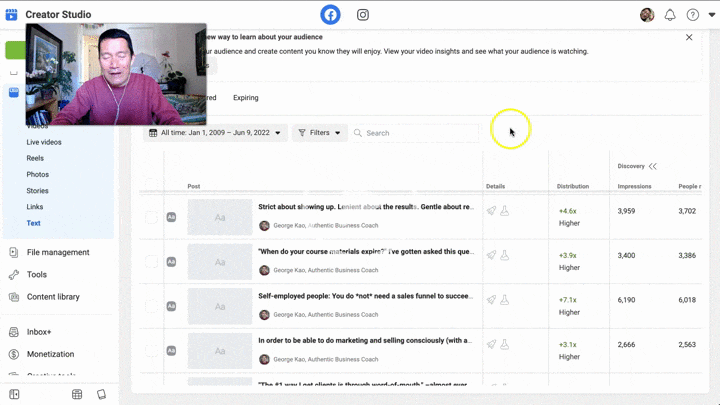Screen dimensions: 720x405
Task: Click the table grid icon at bottom
Action: tap(77, 394)
